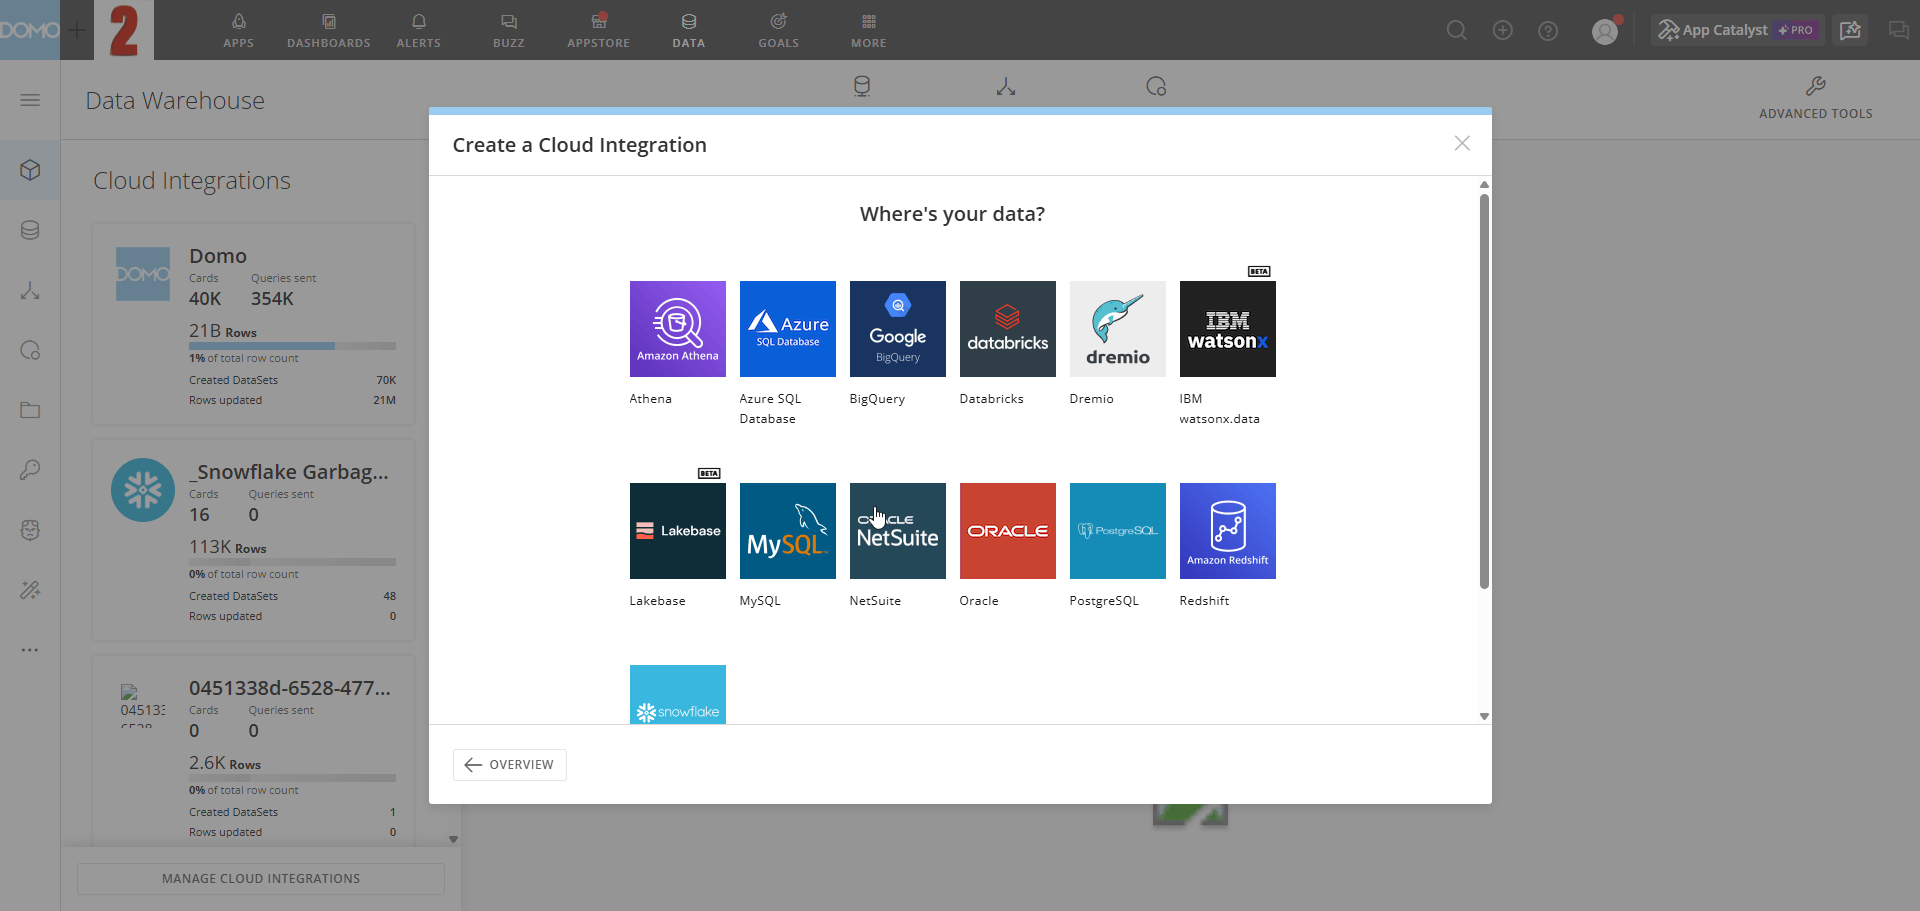The height and width of the screenshot is (911, 1920).
Task: Open the 0451338d-6528-477... integration card
Action: (253, 752)
